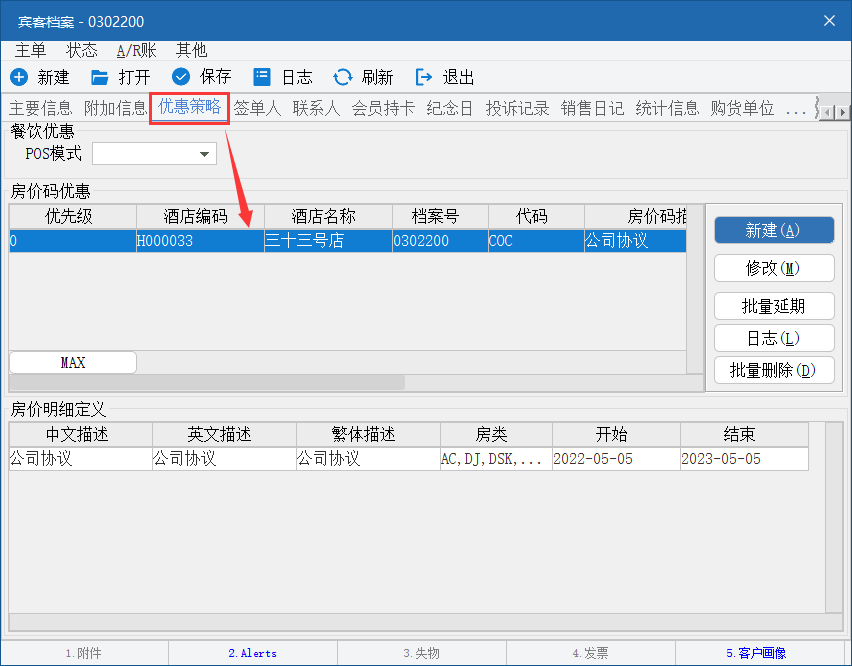Click the 开始 column header
852x666 pixels.
[x=616, y=435]
